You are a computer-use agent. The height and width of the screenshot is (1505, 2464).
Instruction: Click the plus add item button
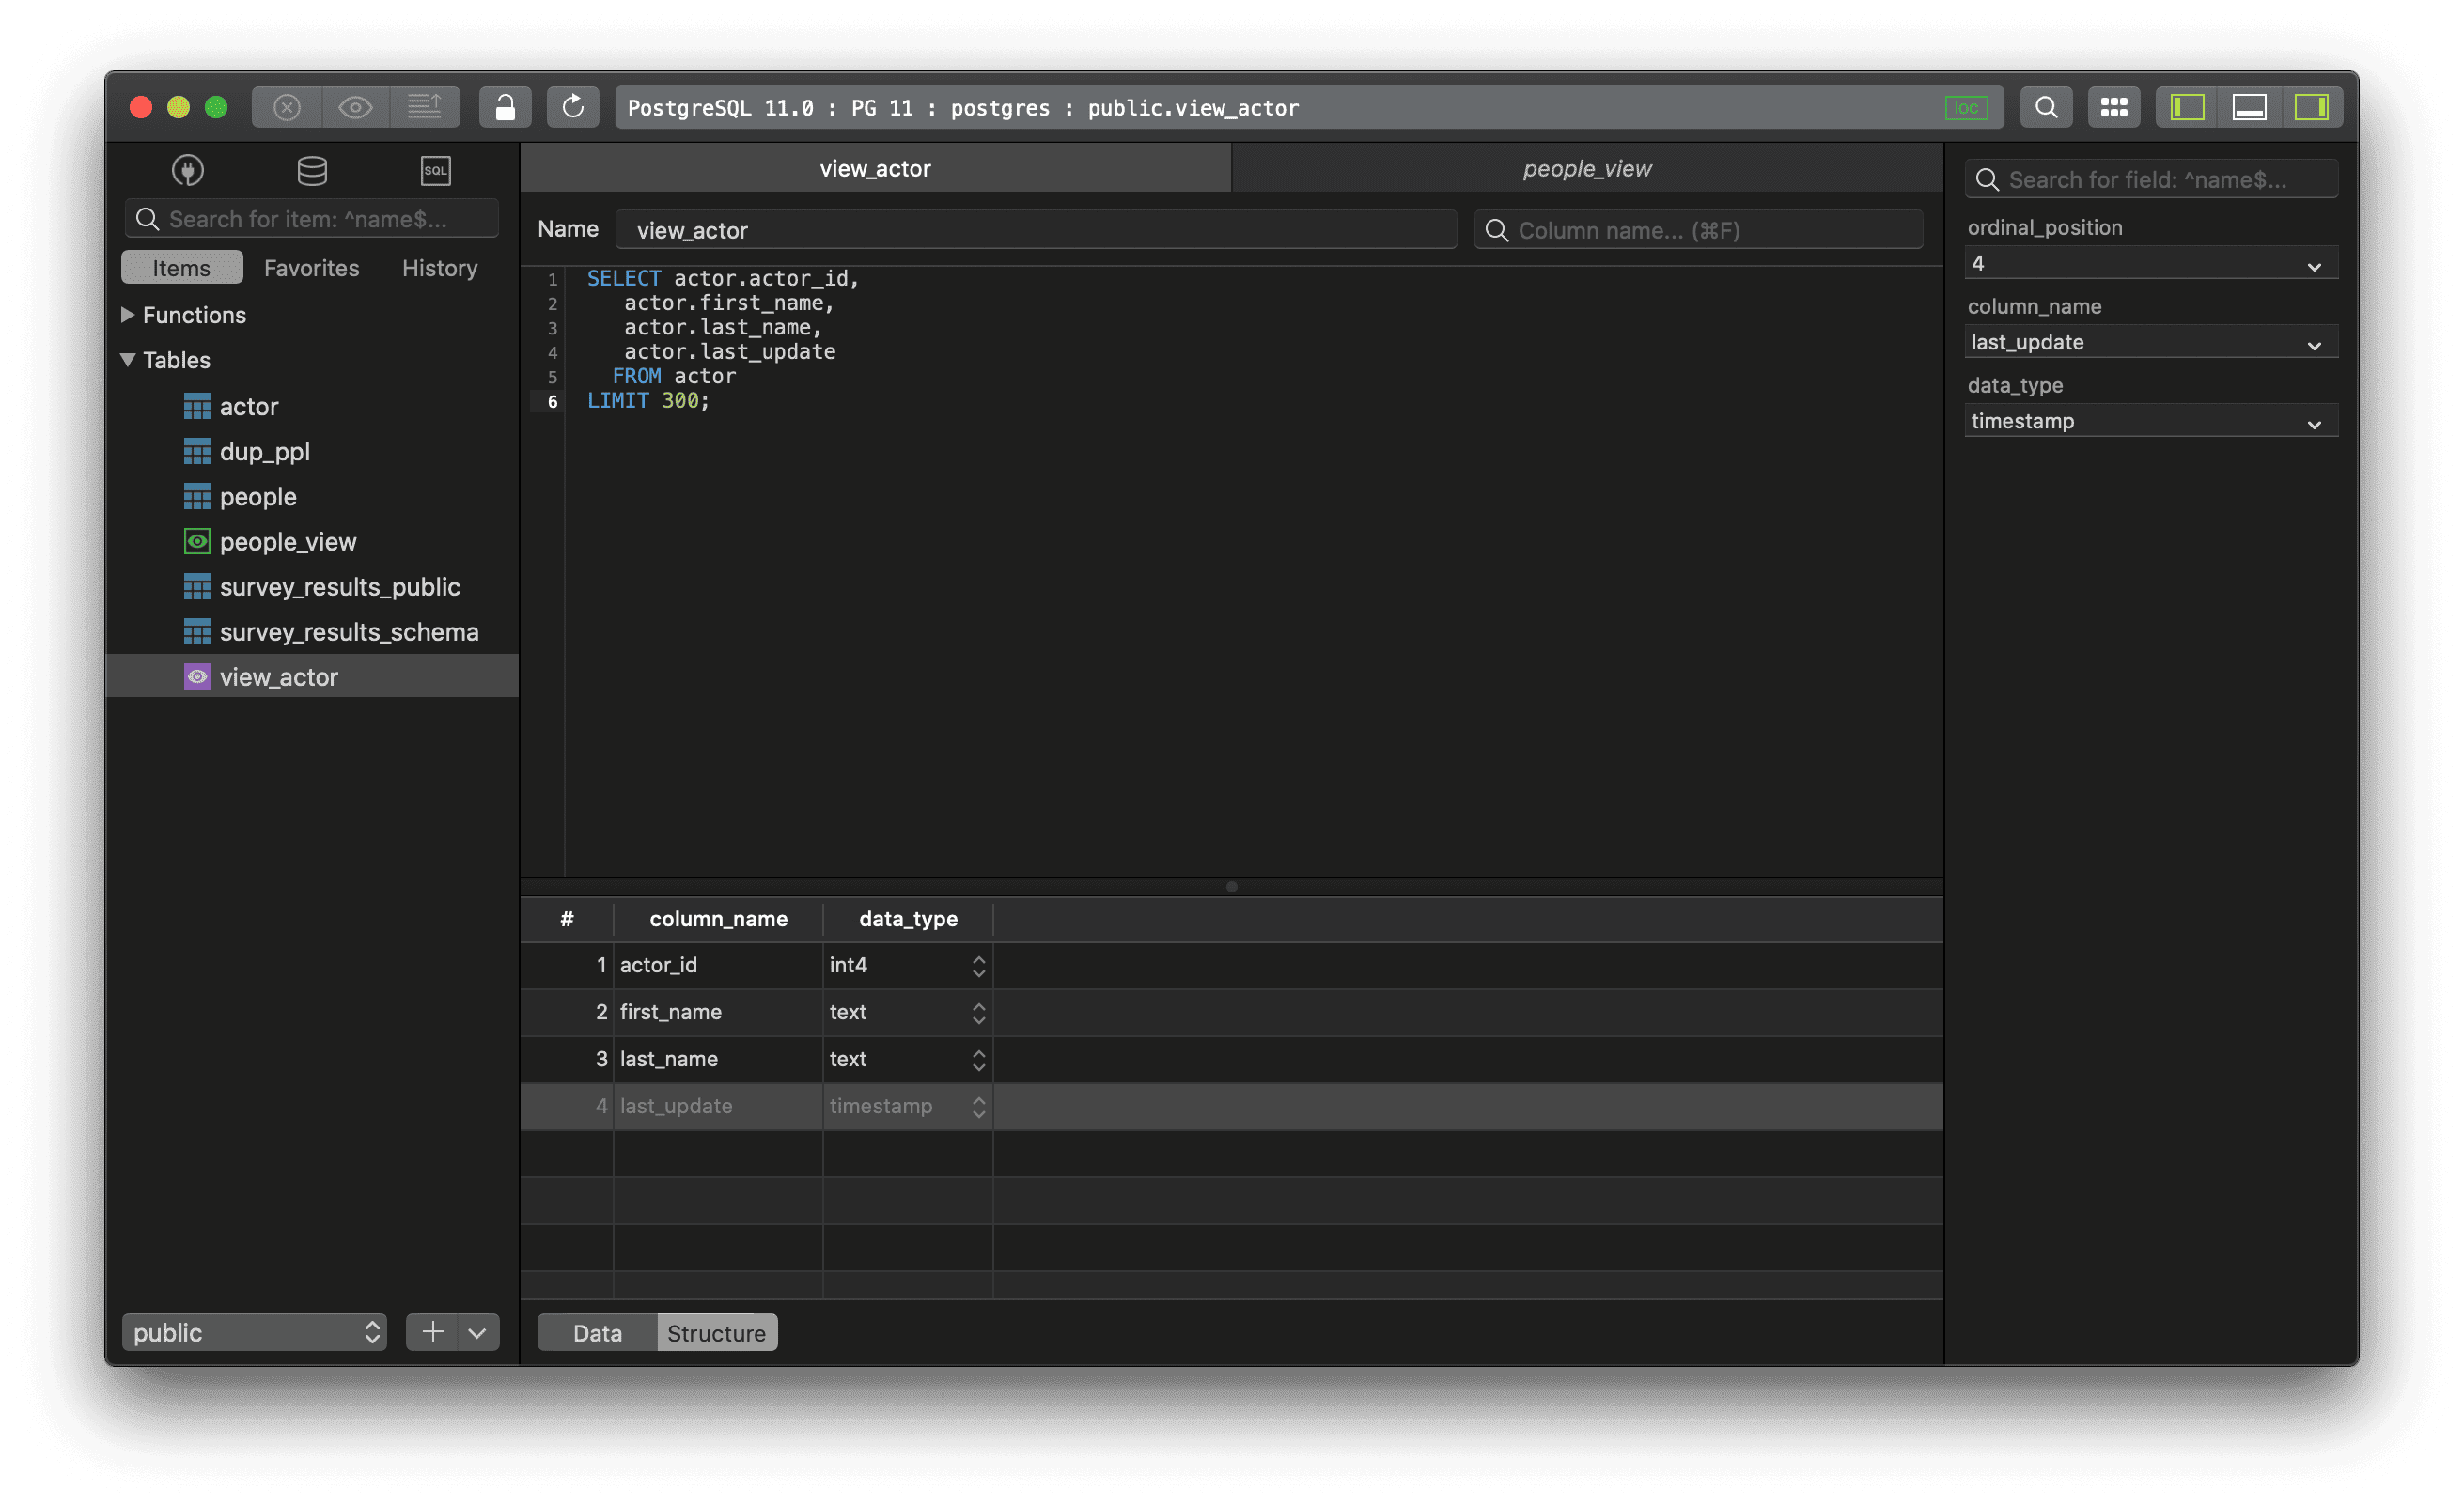(x=432, y=1332)
